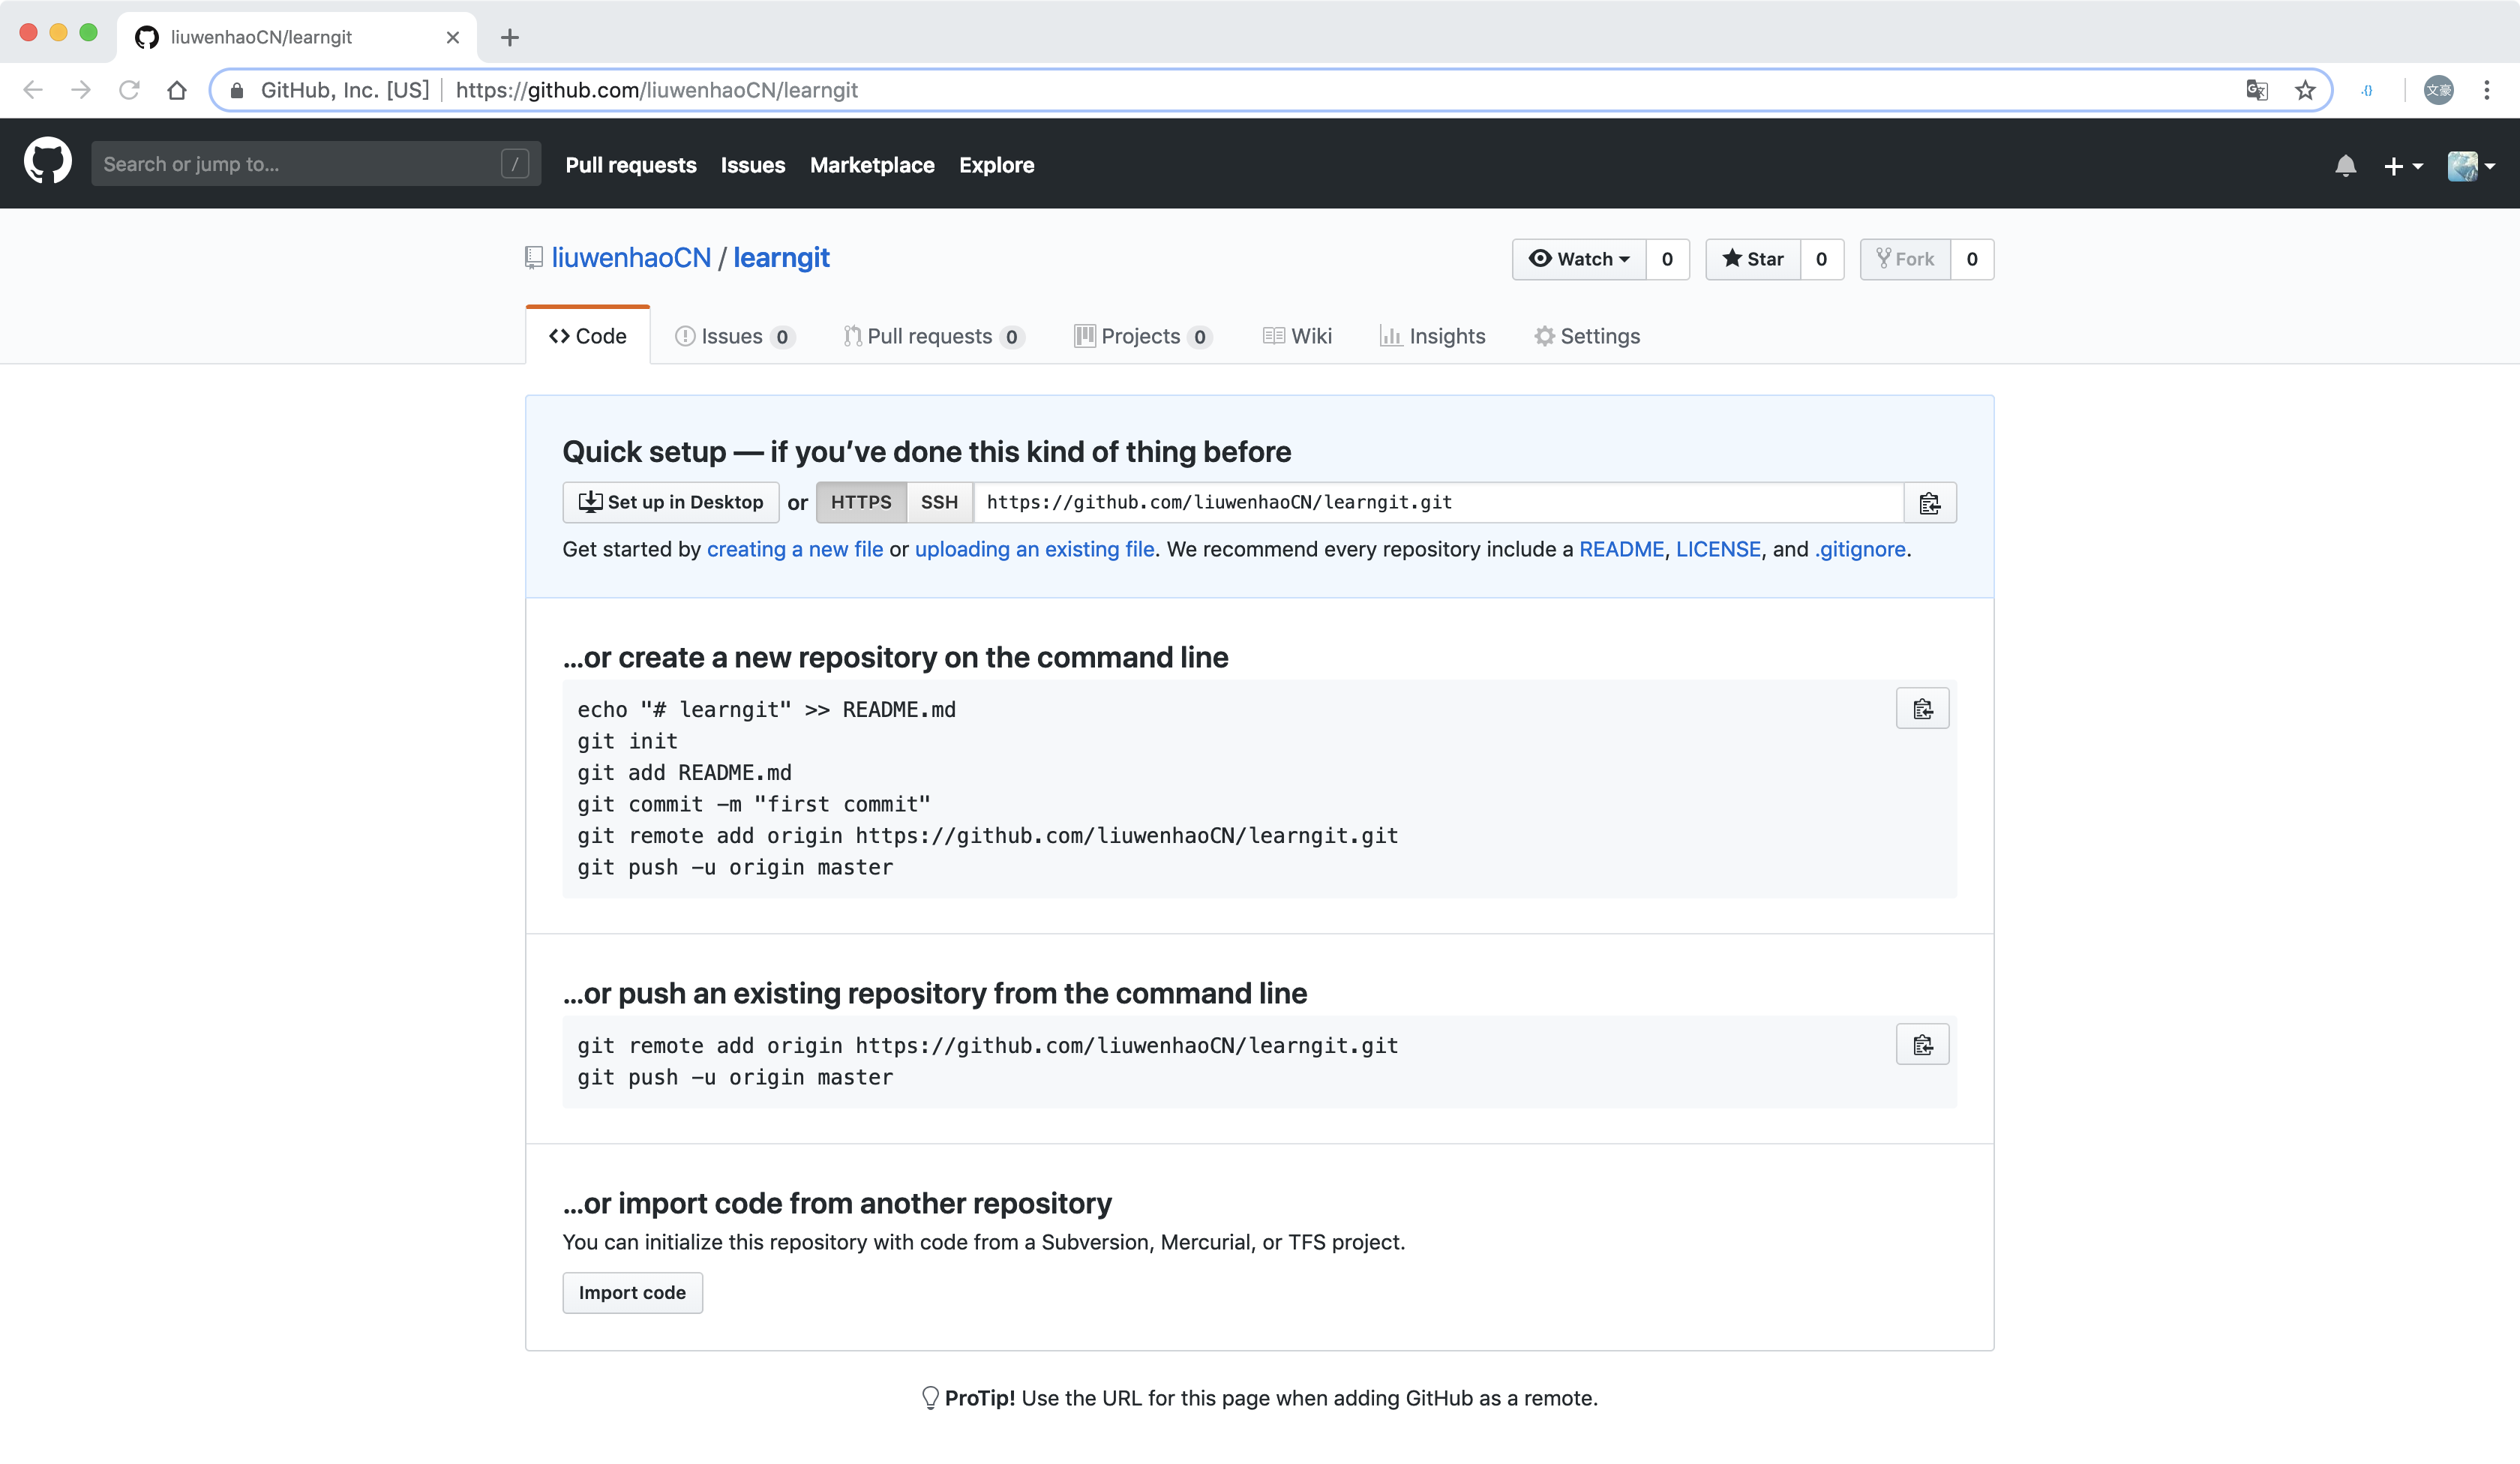Select HTTPS clone protocol
Image resolution: width=2520 pixels, height=1464 pixels.
[861, 502]
